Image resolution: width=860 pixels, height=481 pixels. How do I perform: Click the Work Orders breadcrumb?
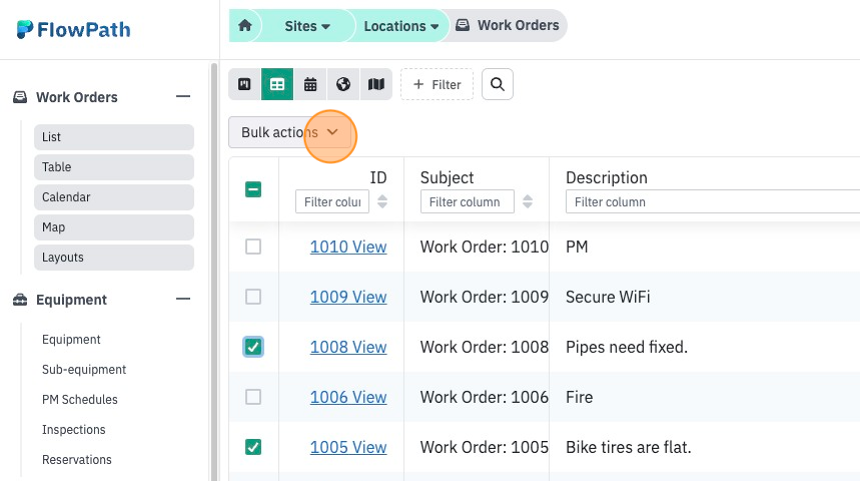507,25
